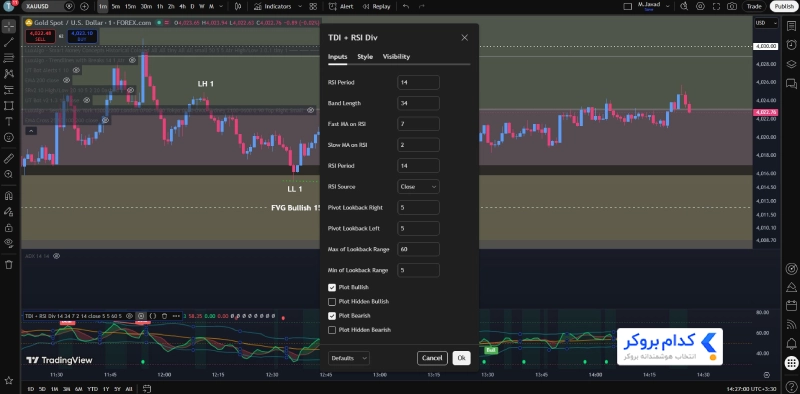Select the zoom in tool
This screenshot has height=394, width=800.
point(9,175)
